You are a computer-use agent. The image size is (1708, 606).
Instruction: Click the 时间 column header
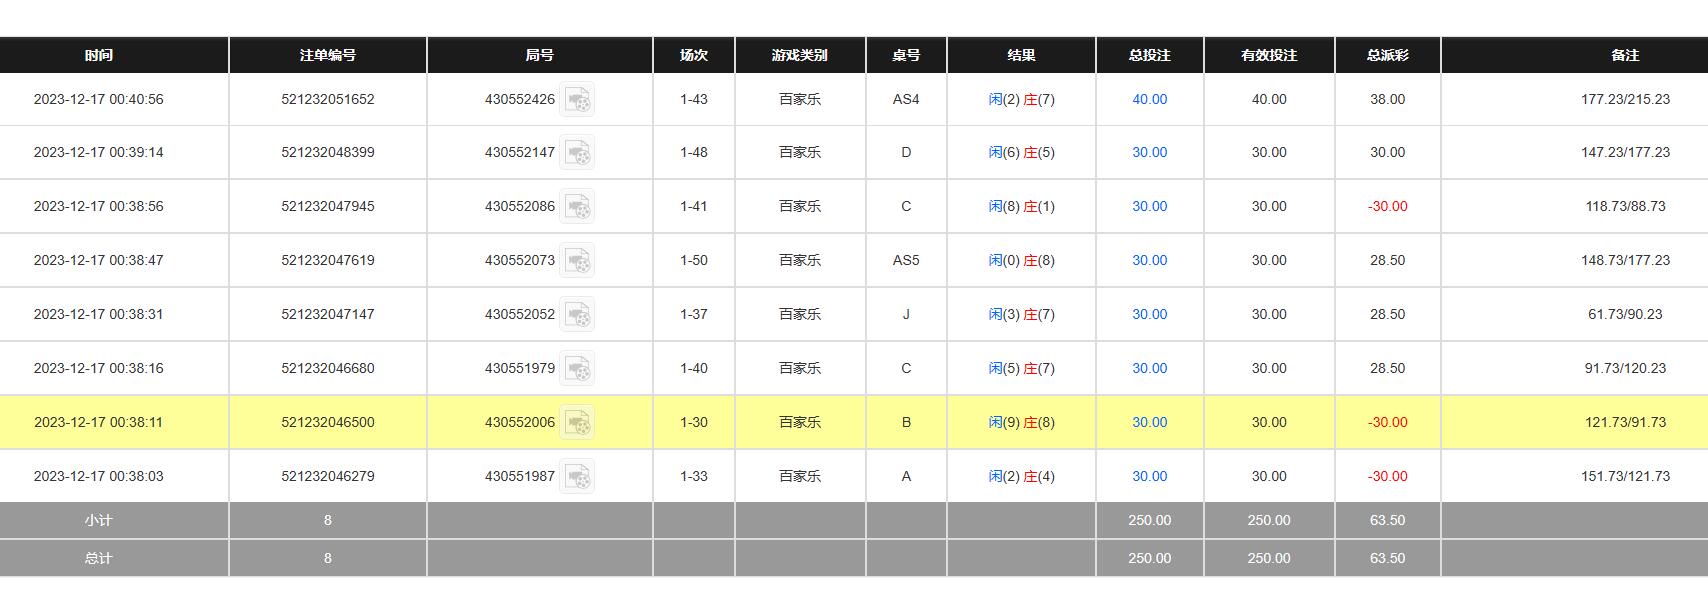click(x=99, y=56)
